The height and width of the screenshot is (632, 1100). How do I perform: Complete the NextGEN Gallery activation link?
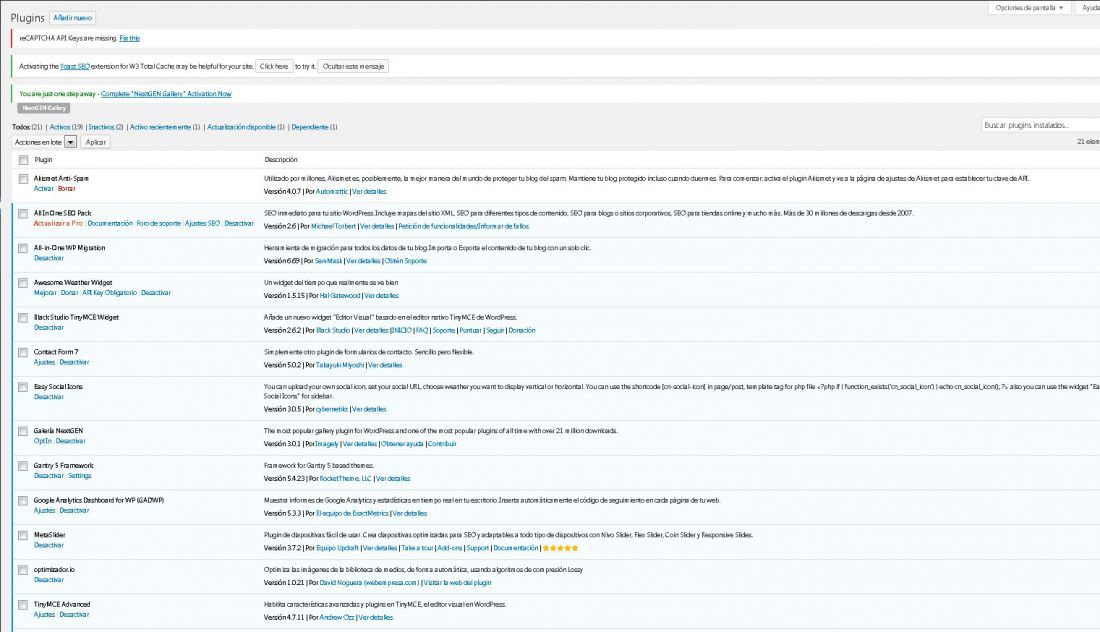tap(166, 94)
